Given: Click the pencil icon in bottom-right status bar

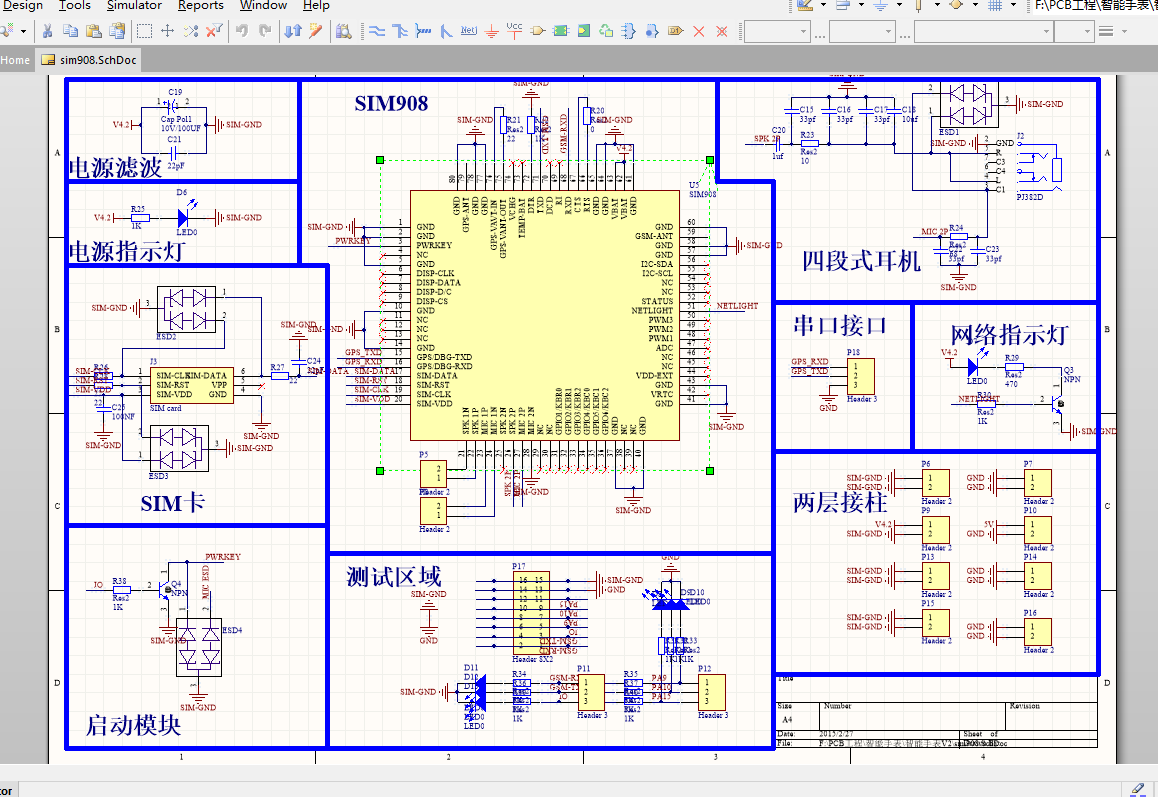Looking at the screenshot, I should tap(1138, 790).
